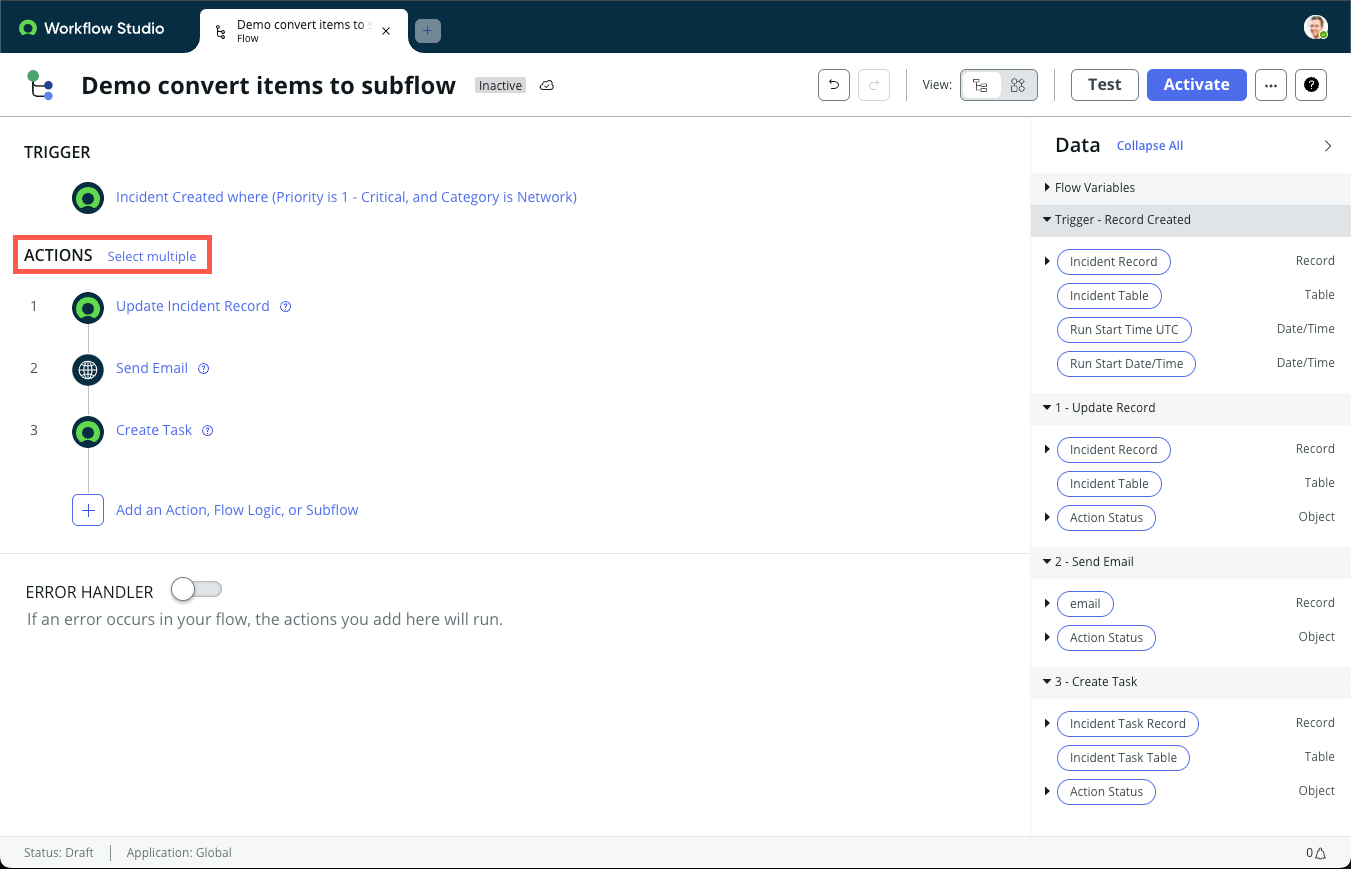
Task: Click the Test button
Action: [x=1105, y=85]
